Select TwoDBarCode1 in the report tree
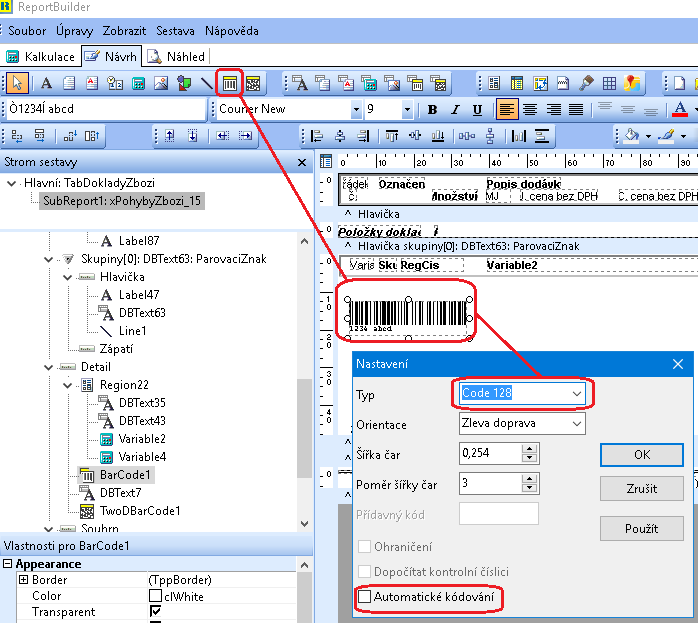 [140, 511]
